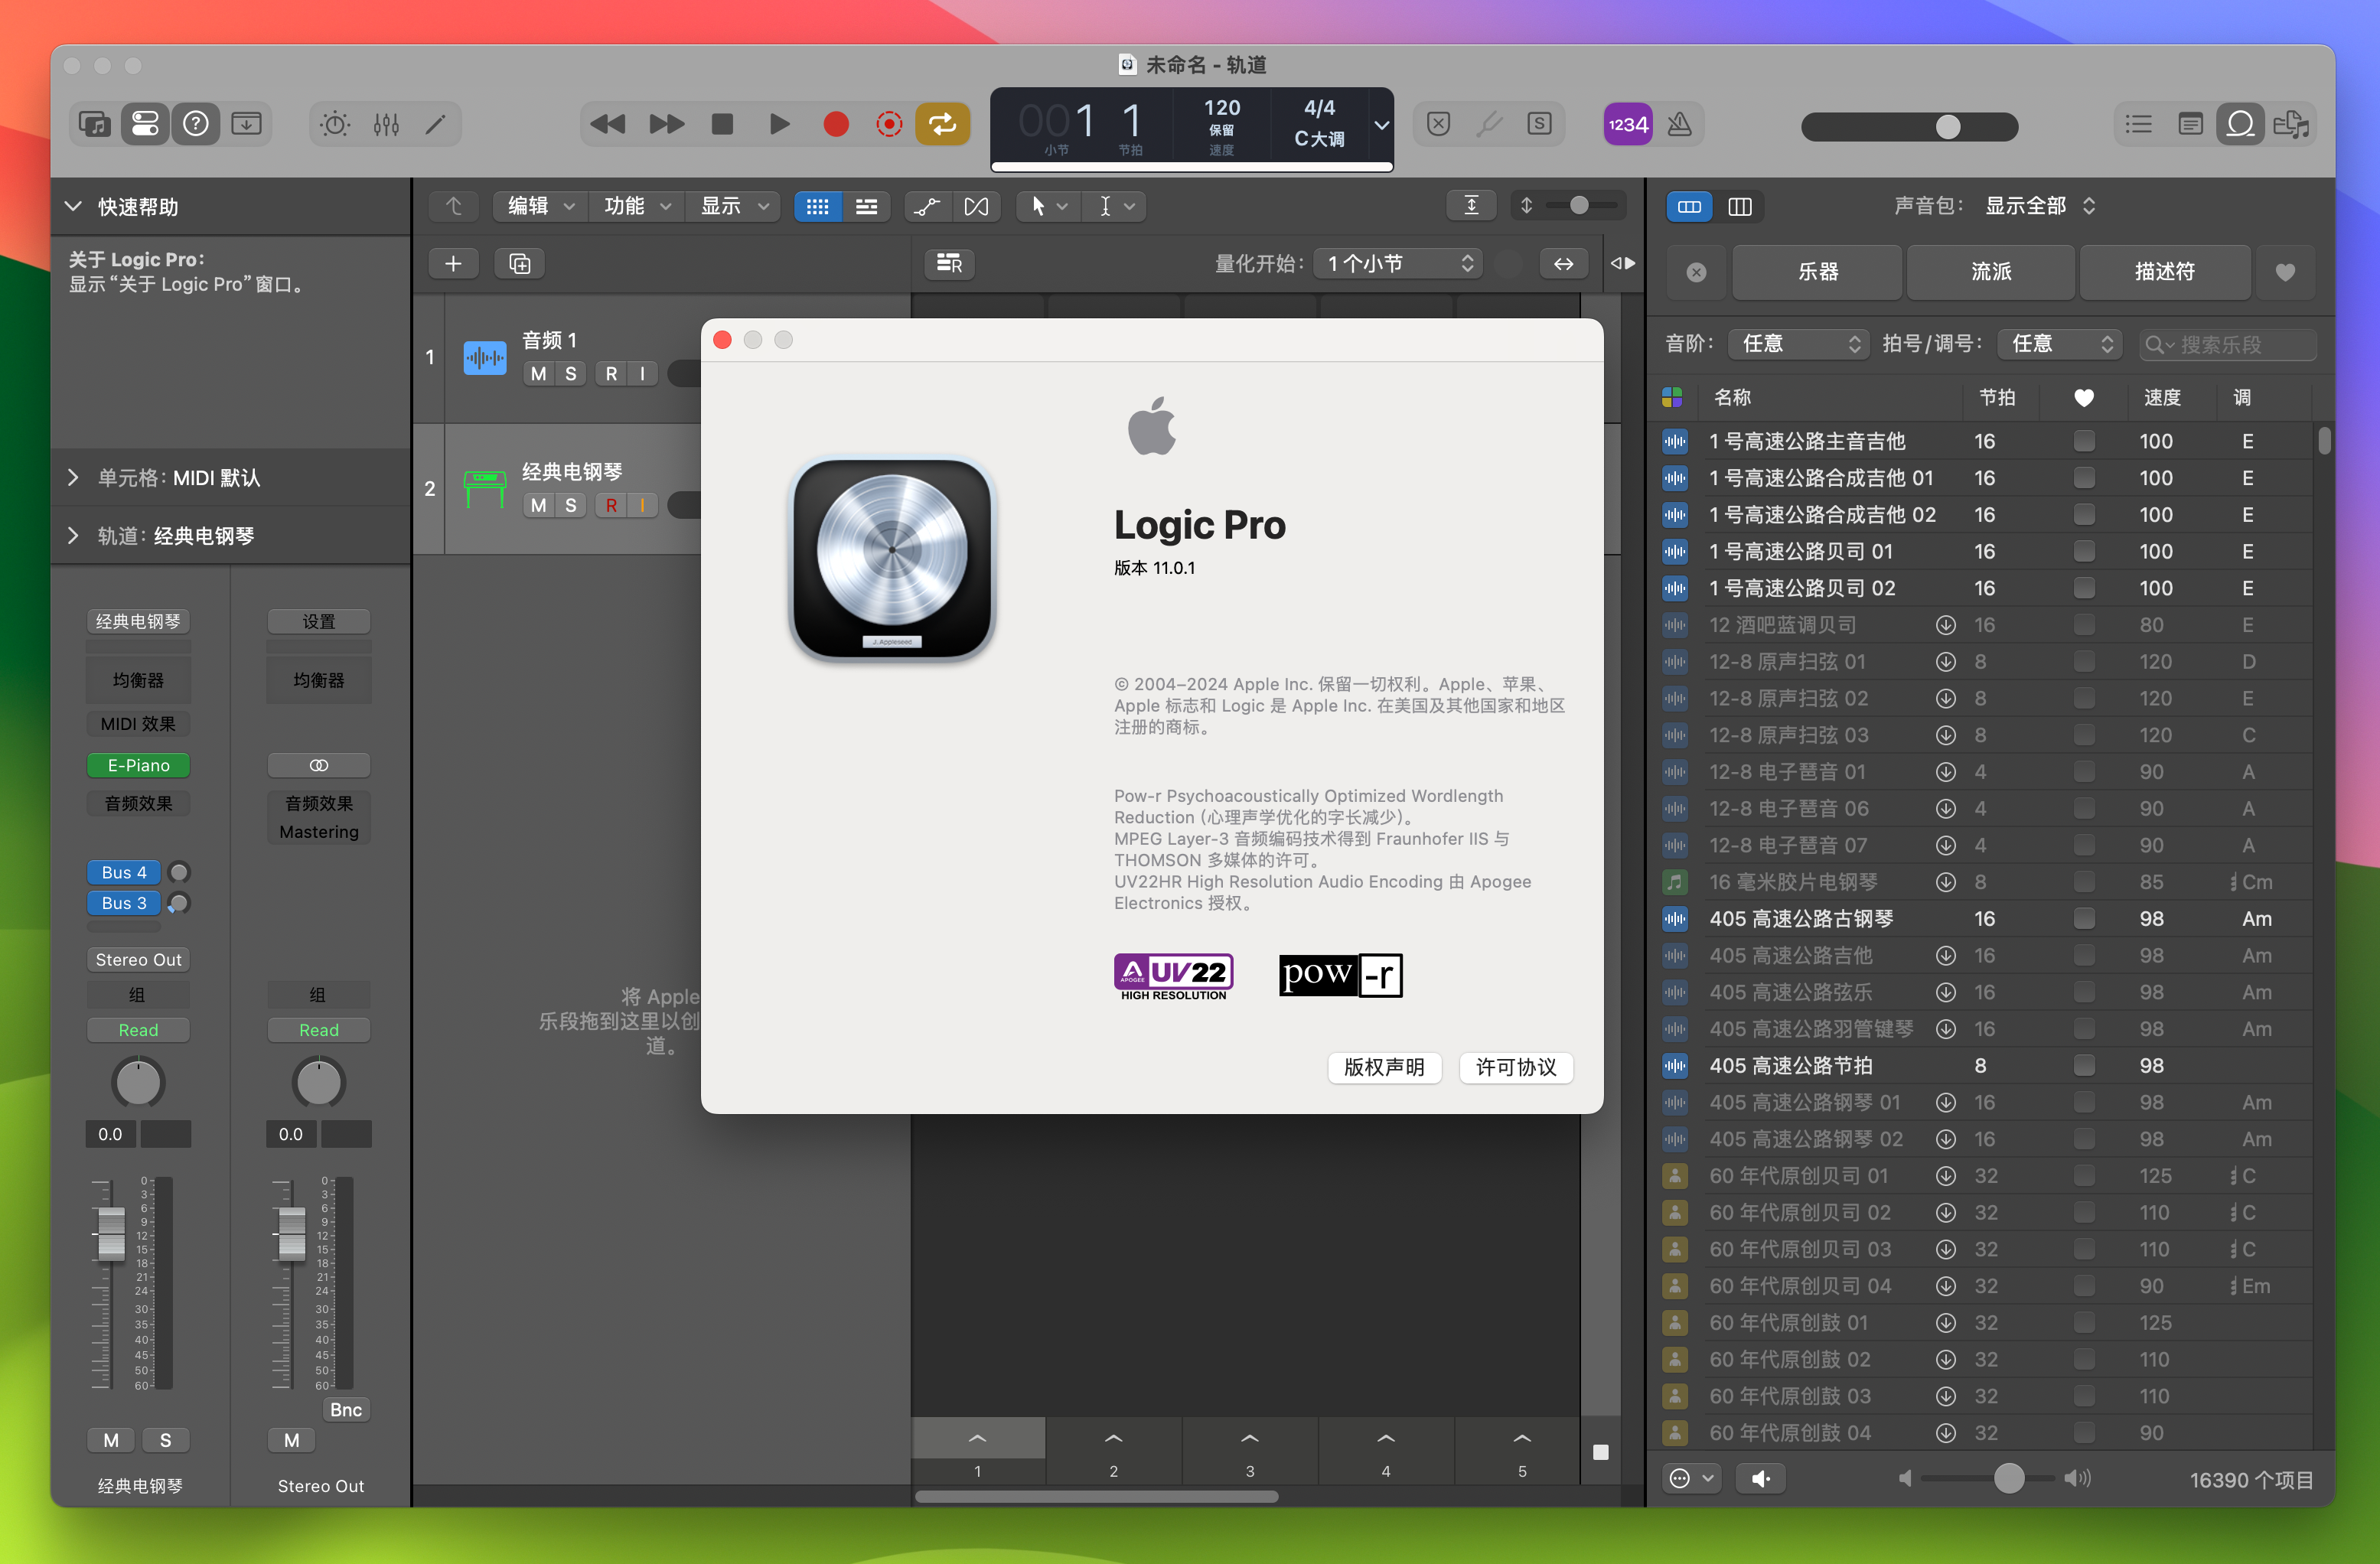2380x1564 pixels.
Task: Duplicate the selected track icon
Action: click(520, 263)
